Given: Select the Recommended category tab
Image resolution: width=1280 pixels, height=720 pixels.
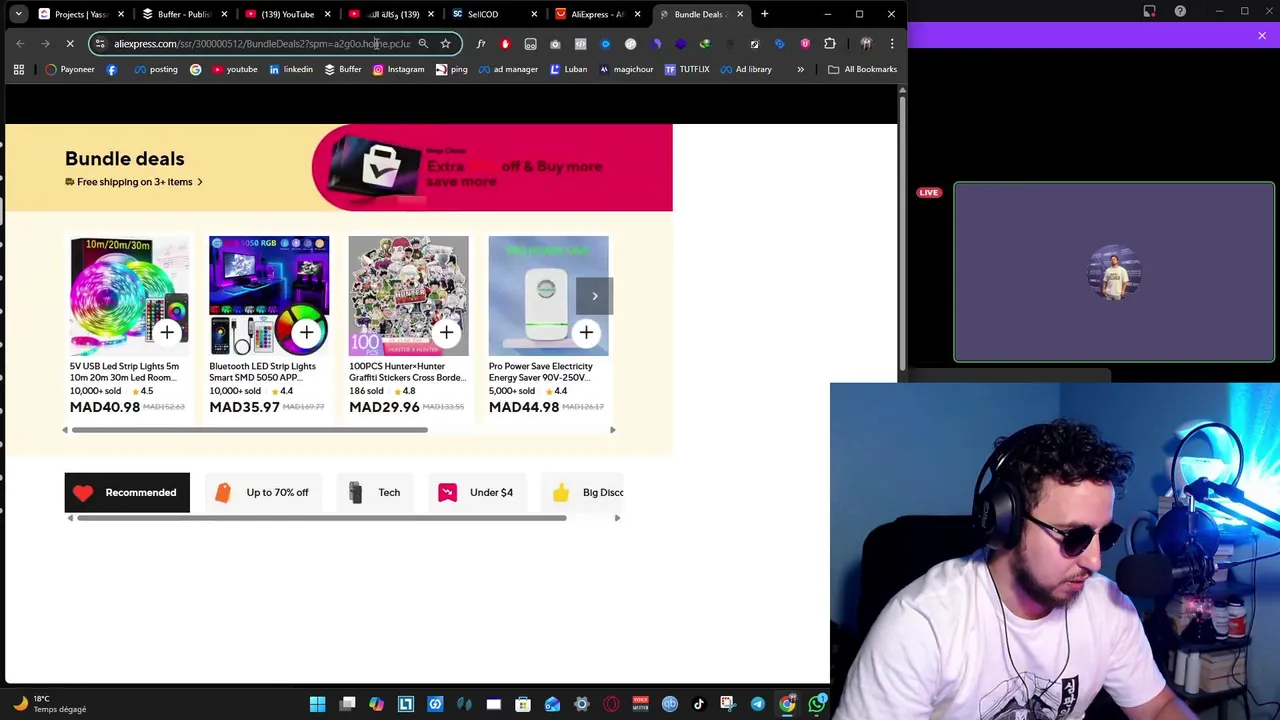Looking at the screenshot, I should (127, 492).
